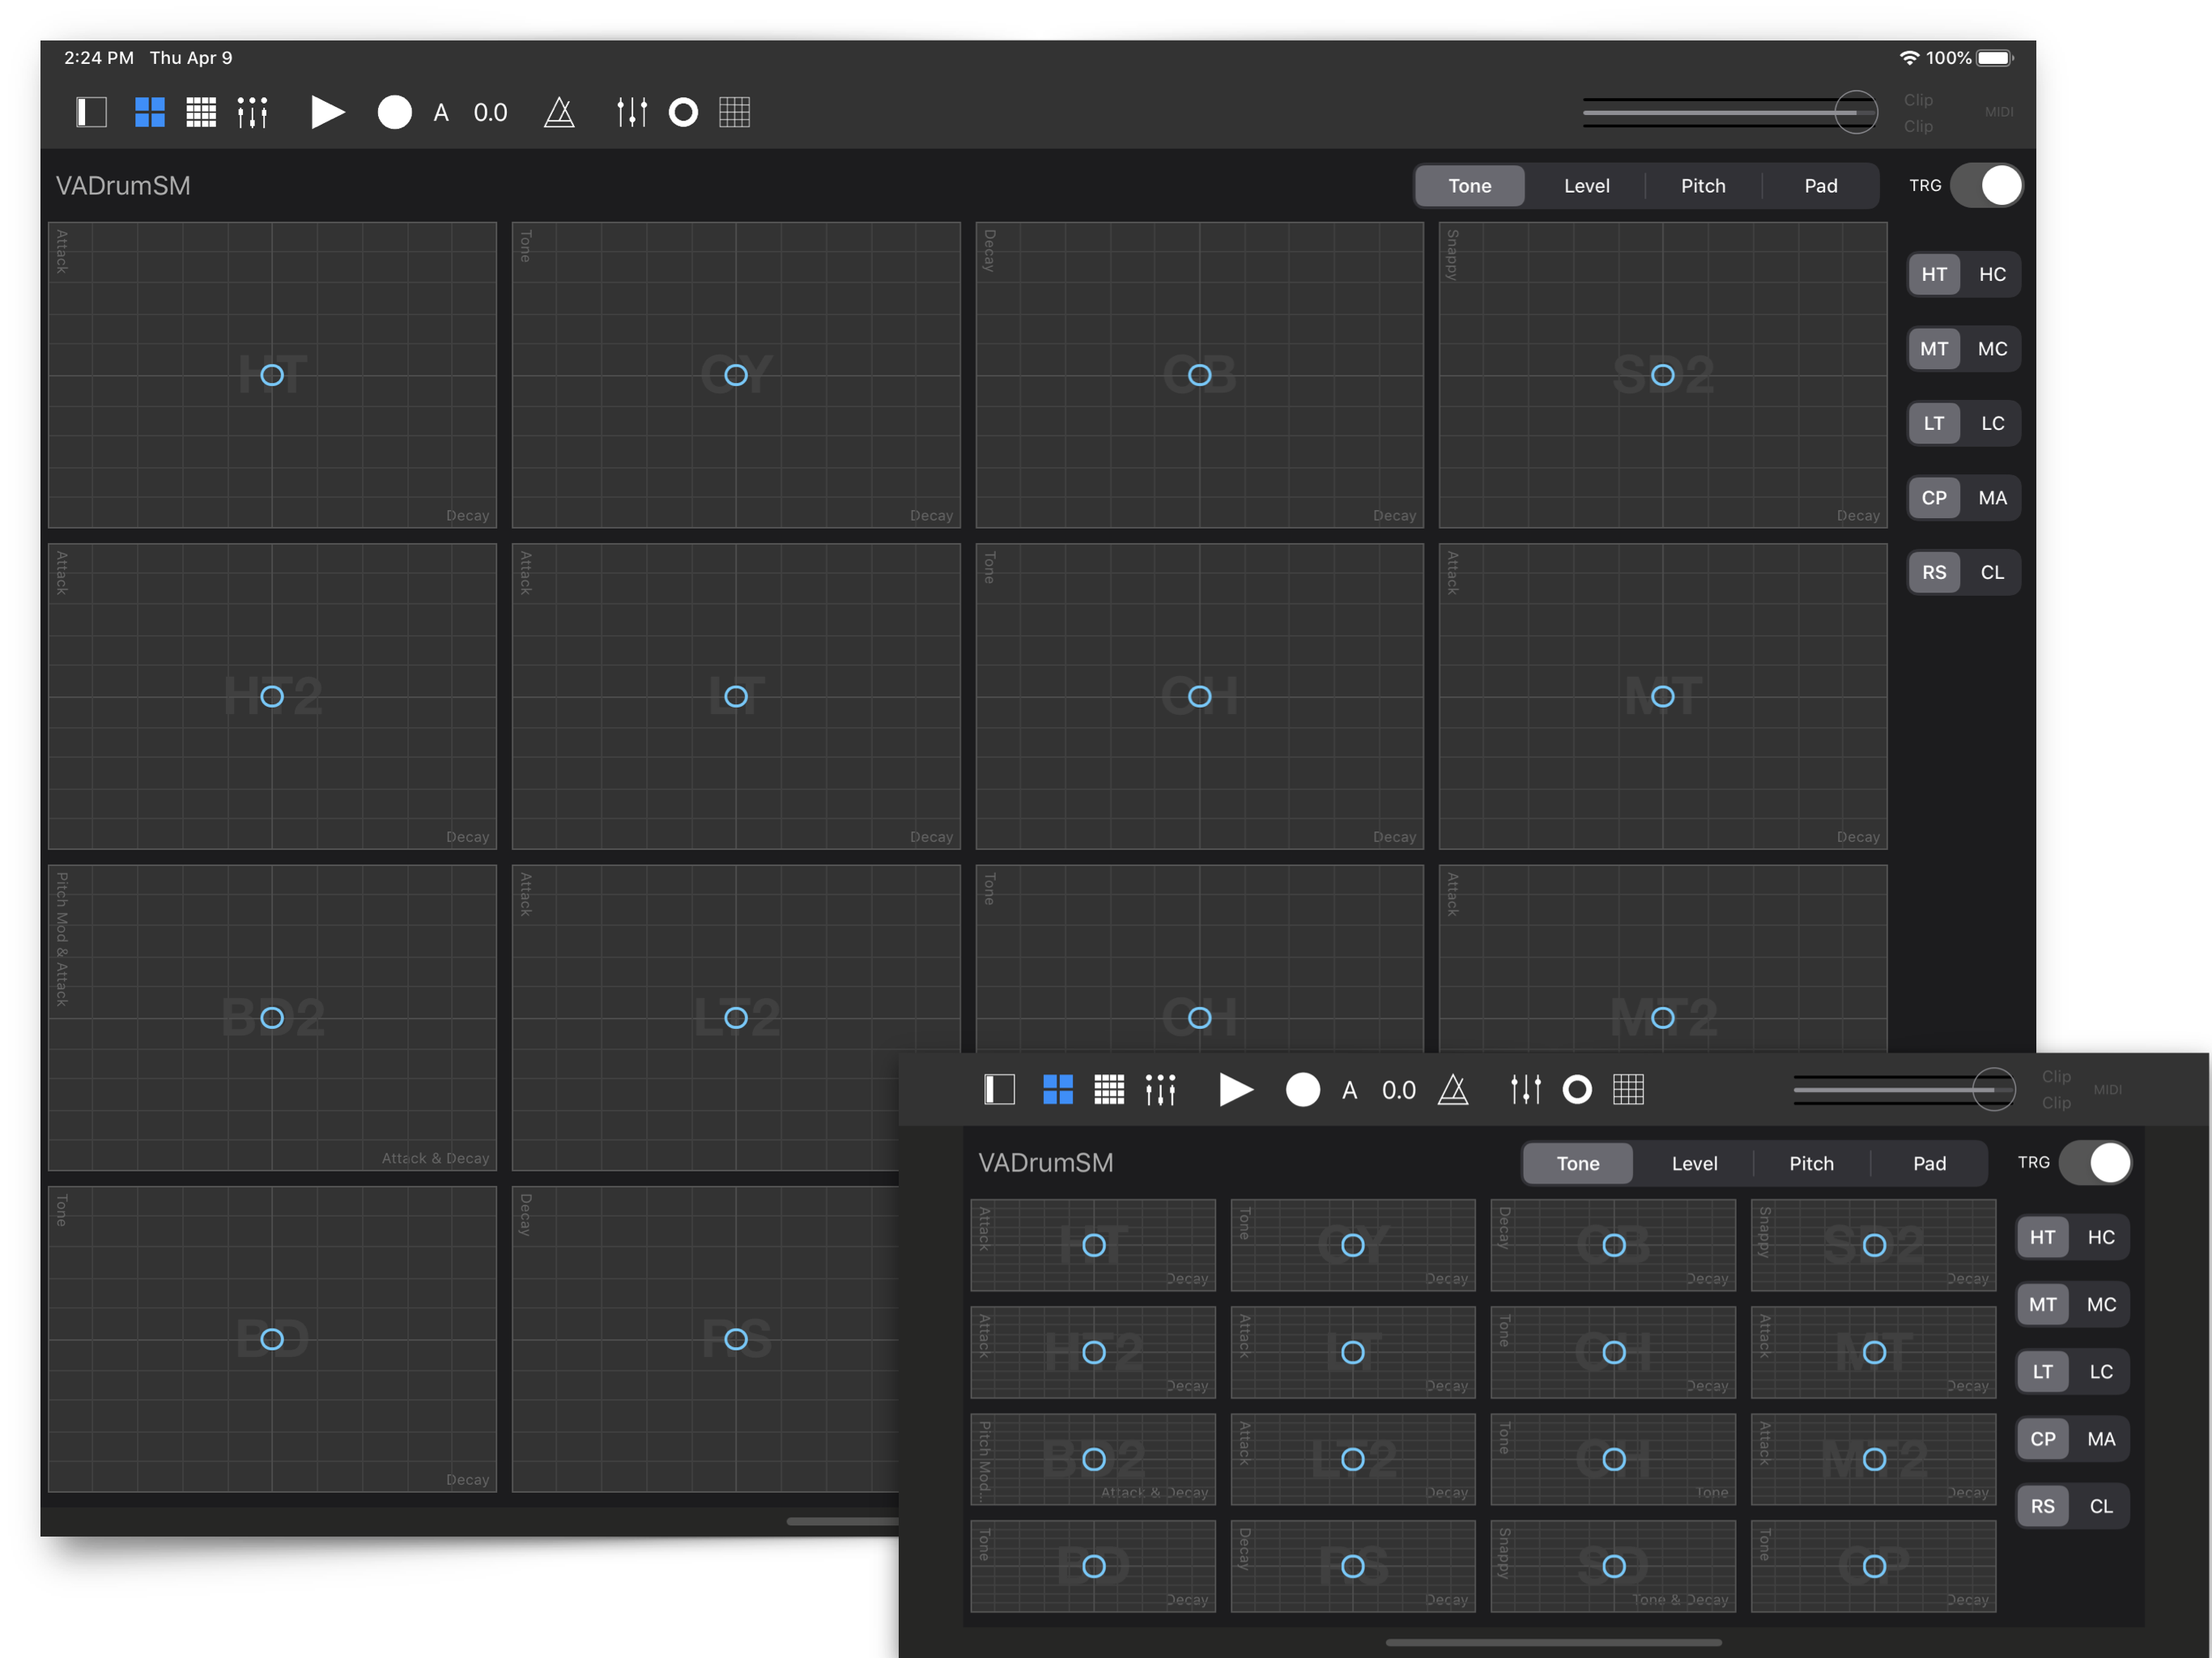Viewport: 2212px width, 1658px height.
Task: Click the BD2 XY pad in the large window
Action: coord(272,1018)
